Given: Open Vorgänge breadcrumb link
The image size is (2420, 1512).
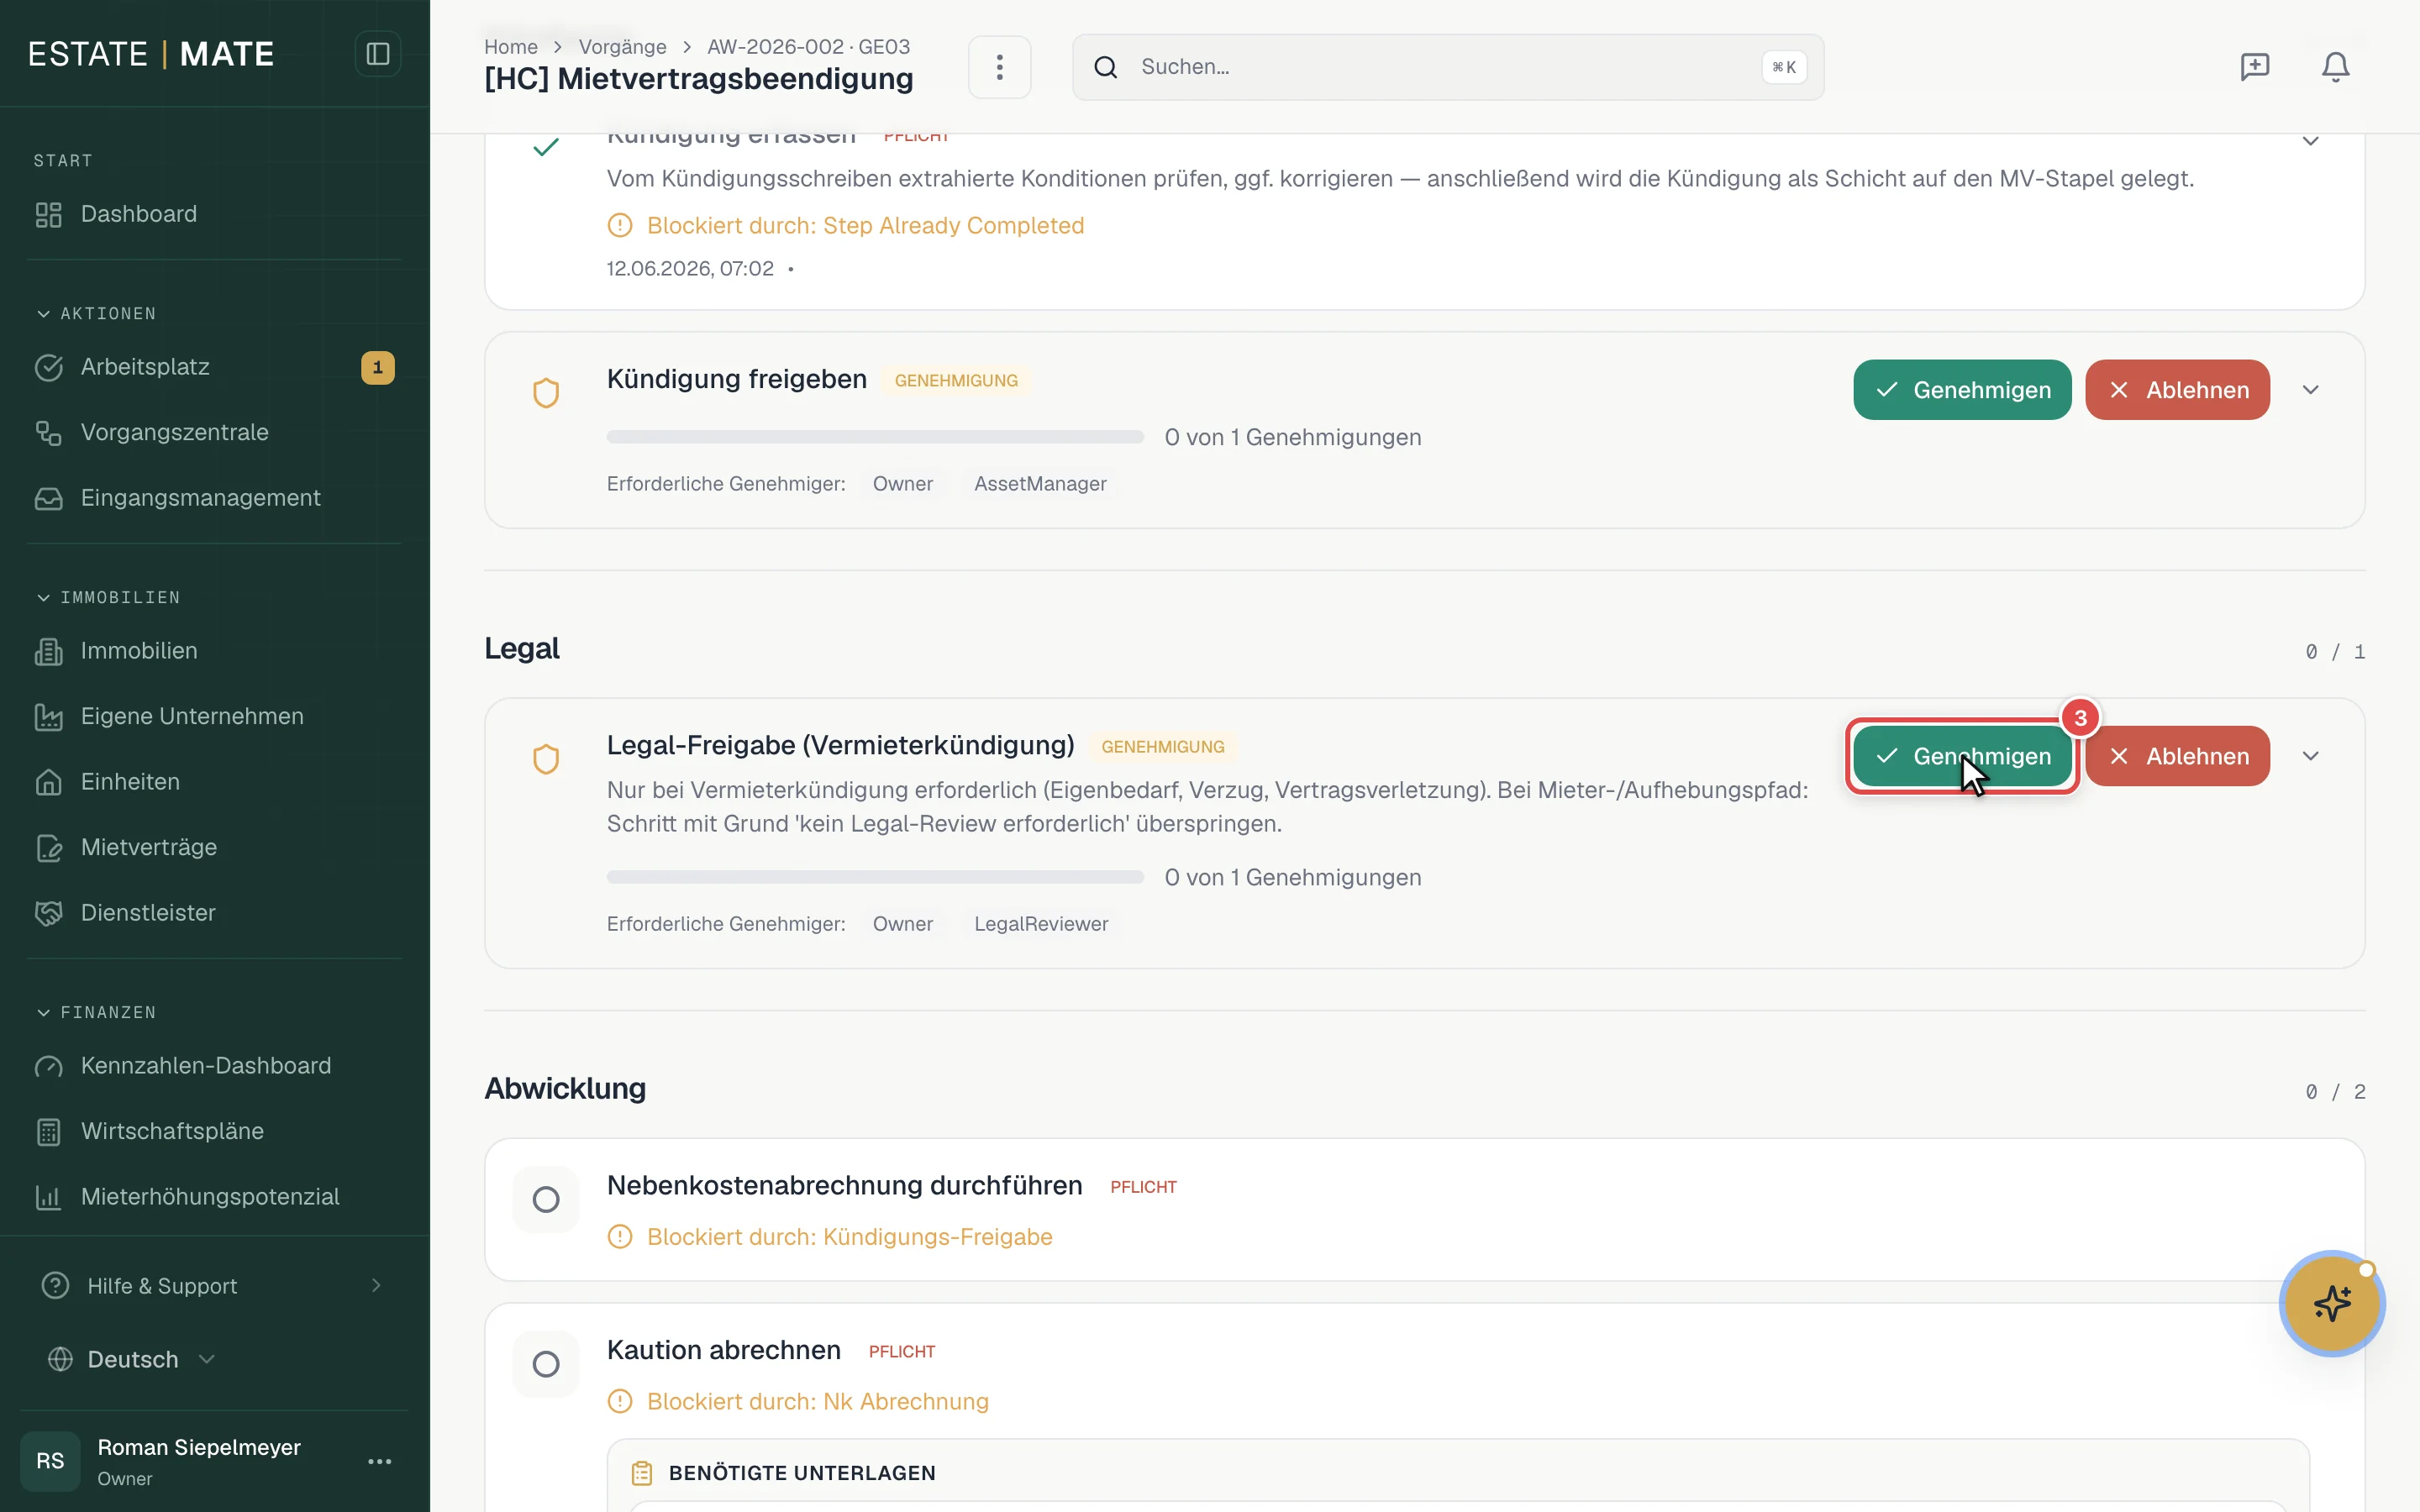Looking at the screenshot, I should click(622, 47).
